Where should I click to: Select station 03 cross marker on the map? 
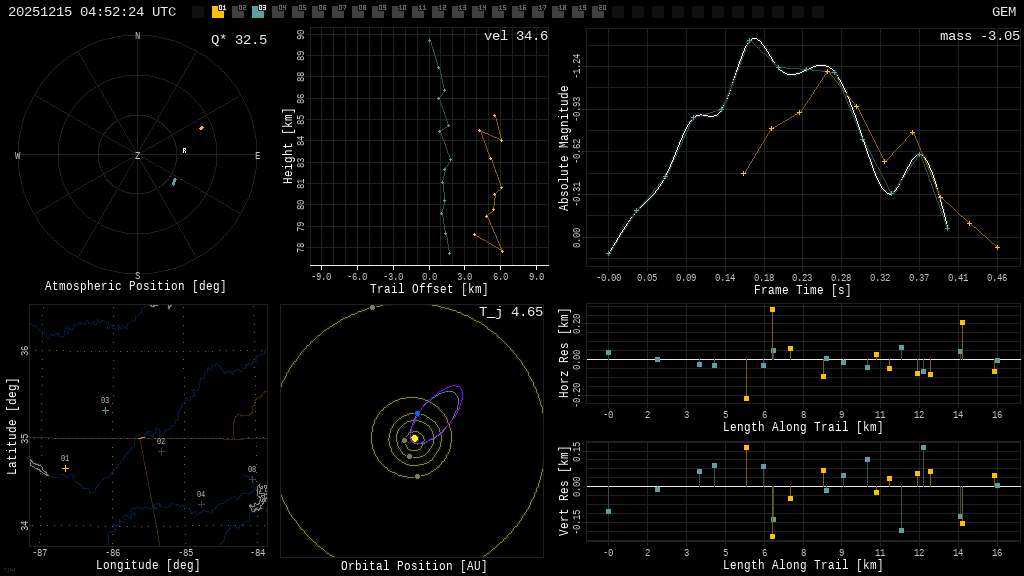pos(105,411)
